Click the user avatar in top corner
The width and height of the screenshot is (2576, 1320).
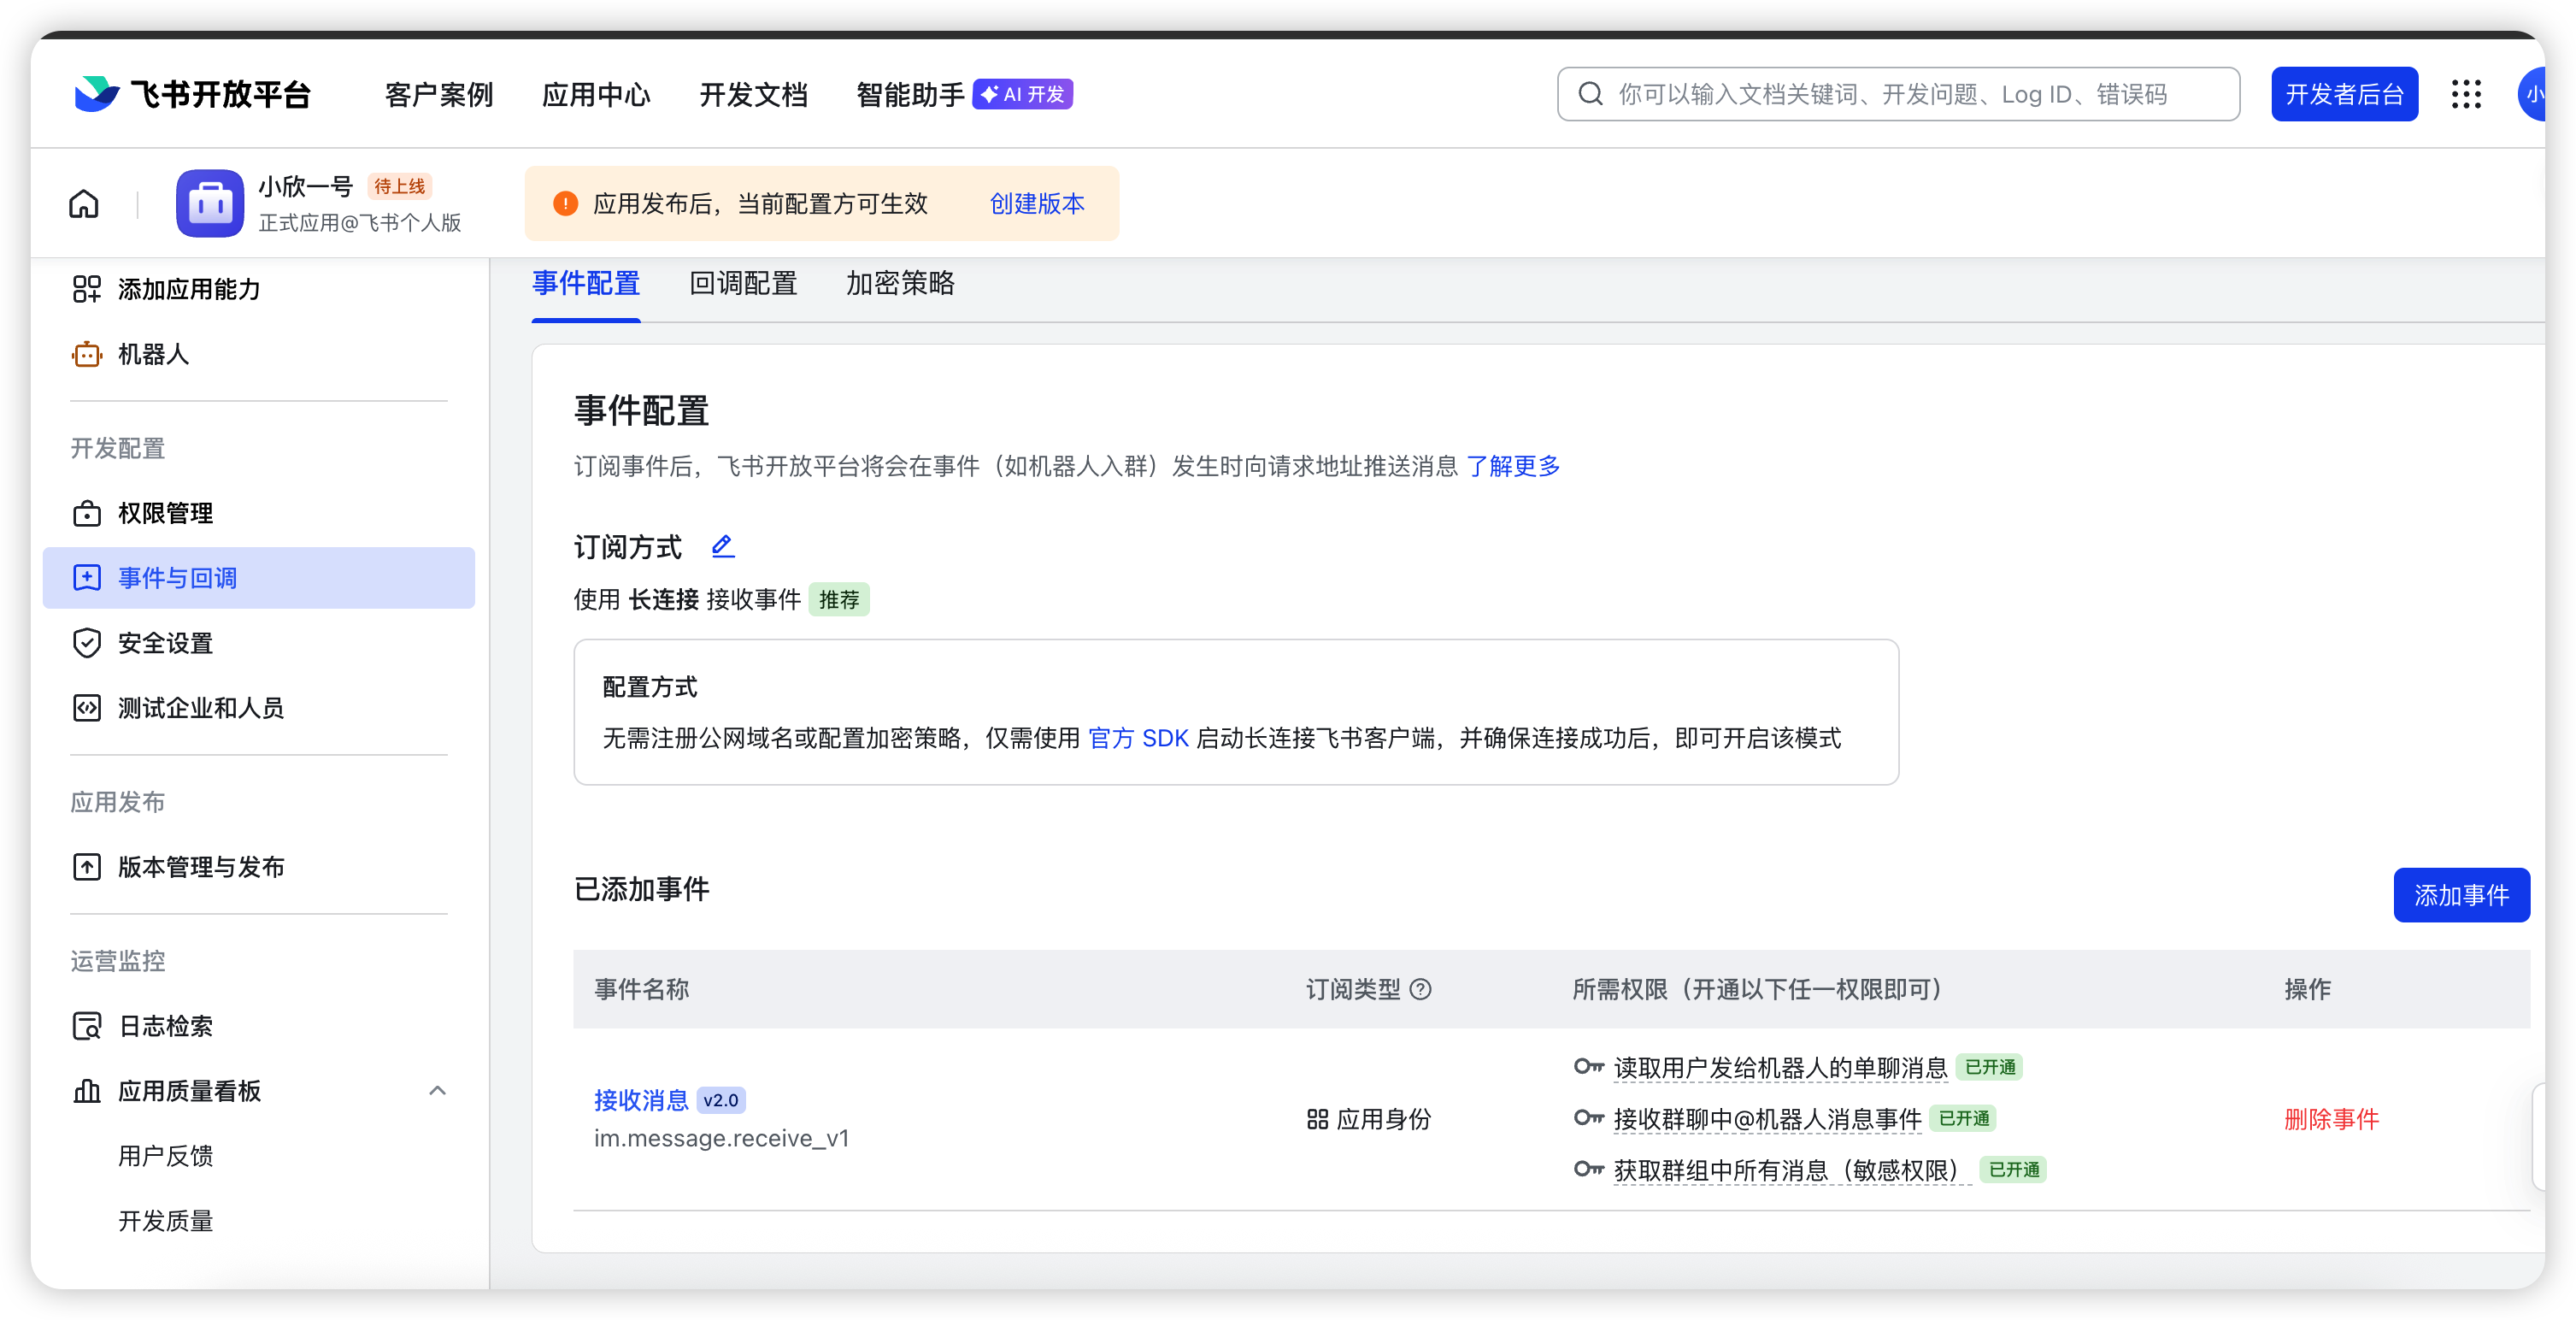tap(2532, 94)
